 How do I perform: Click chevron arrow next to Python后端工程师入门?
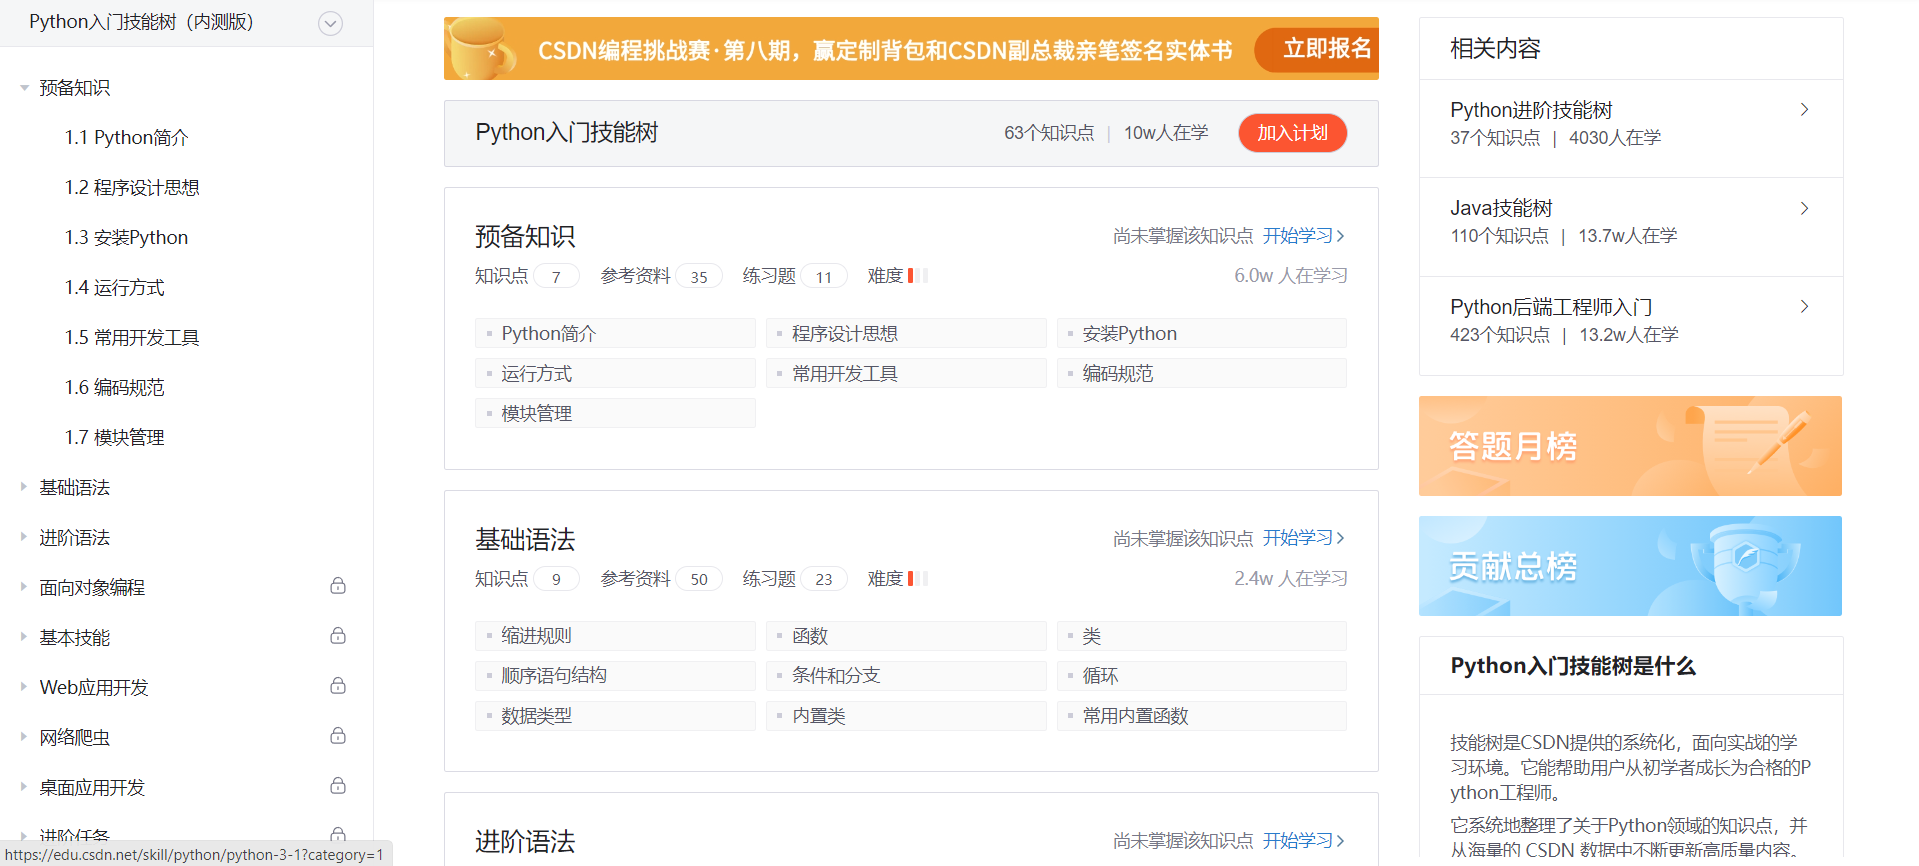[1804, 307]
